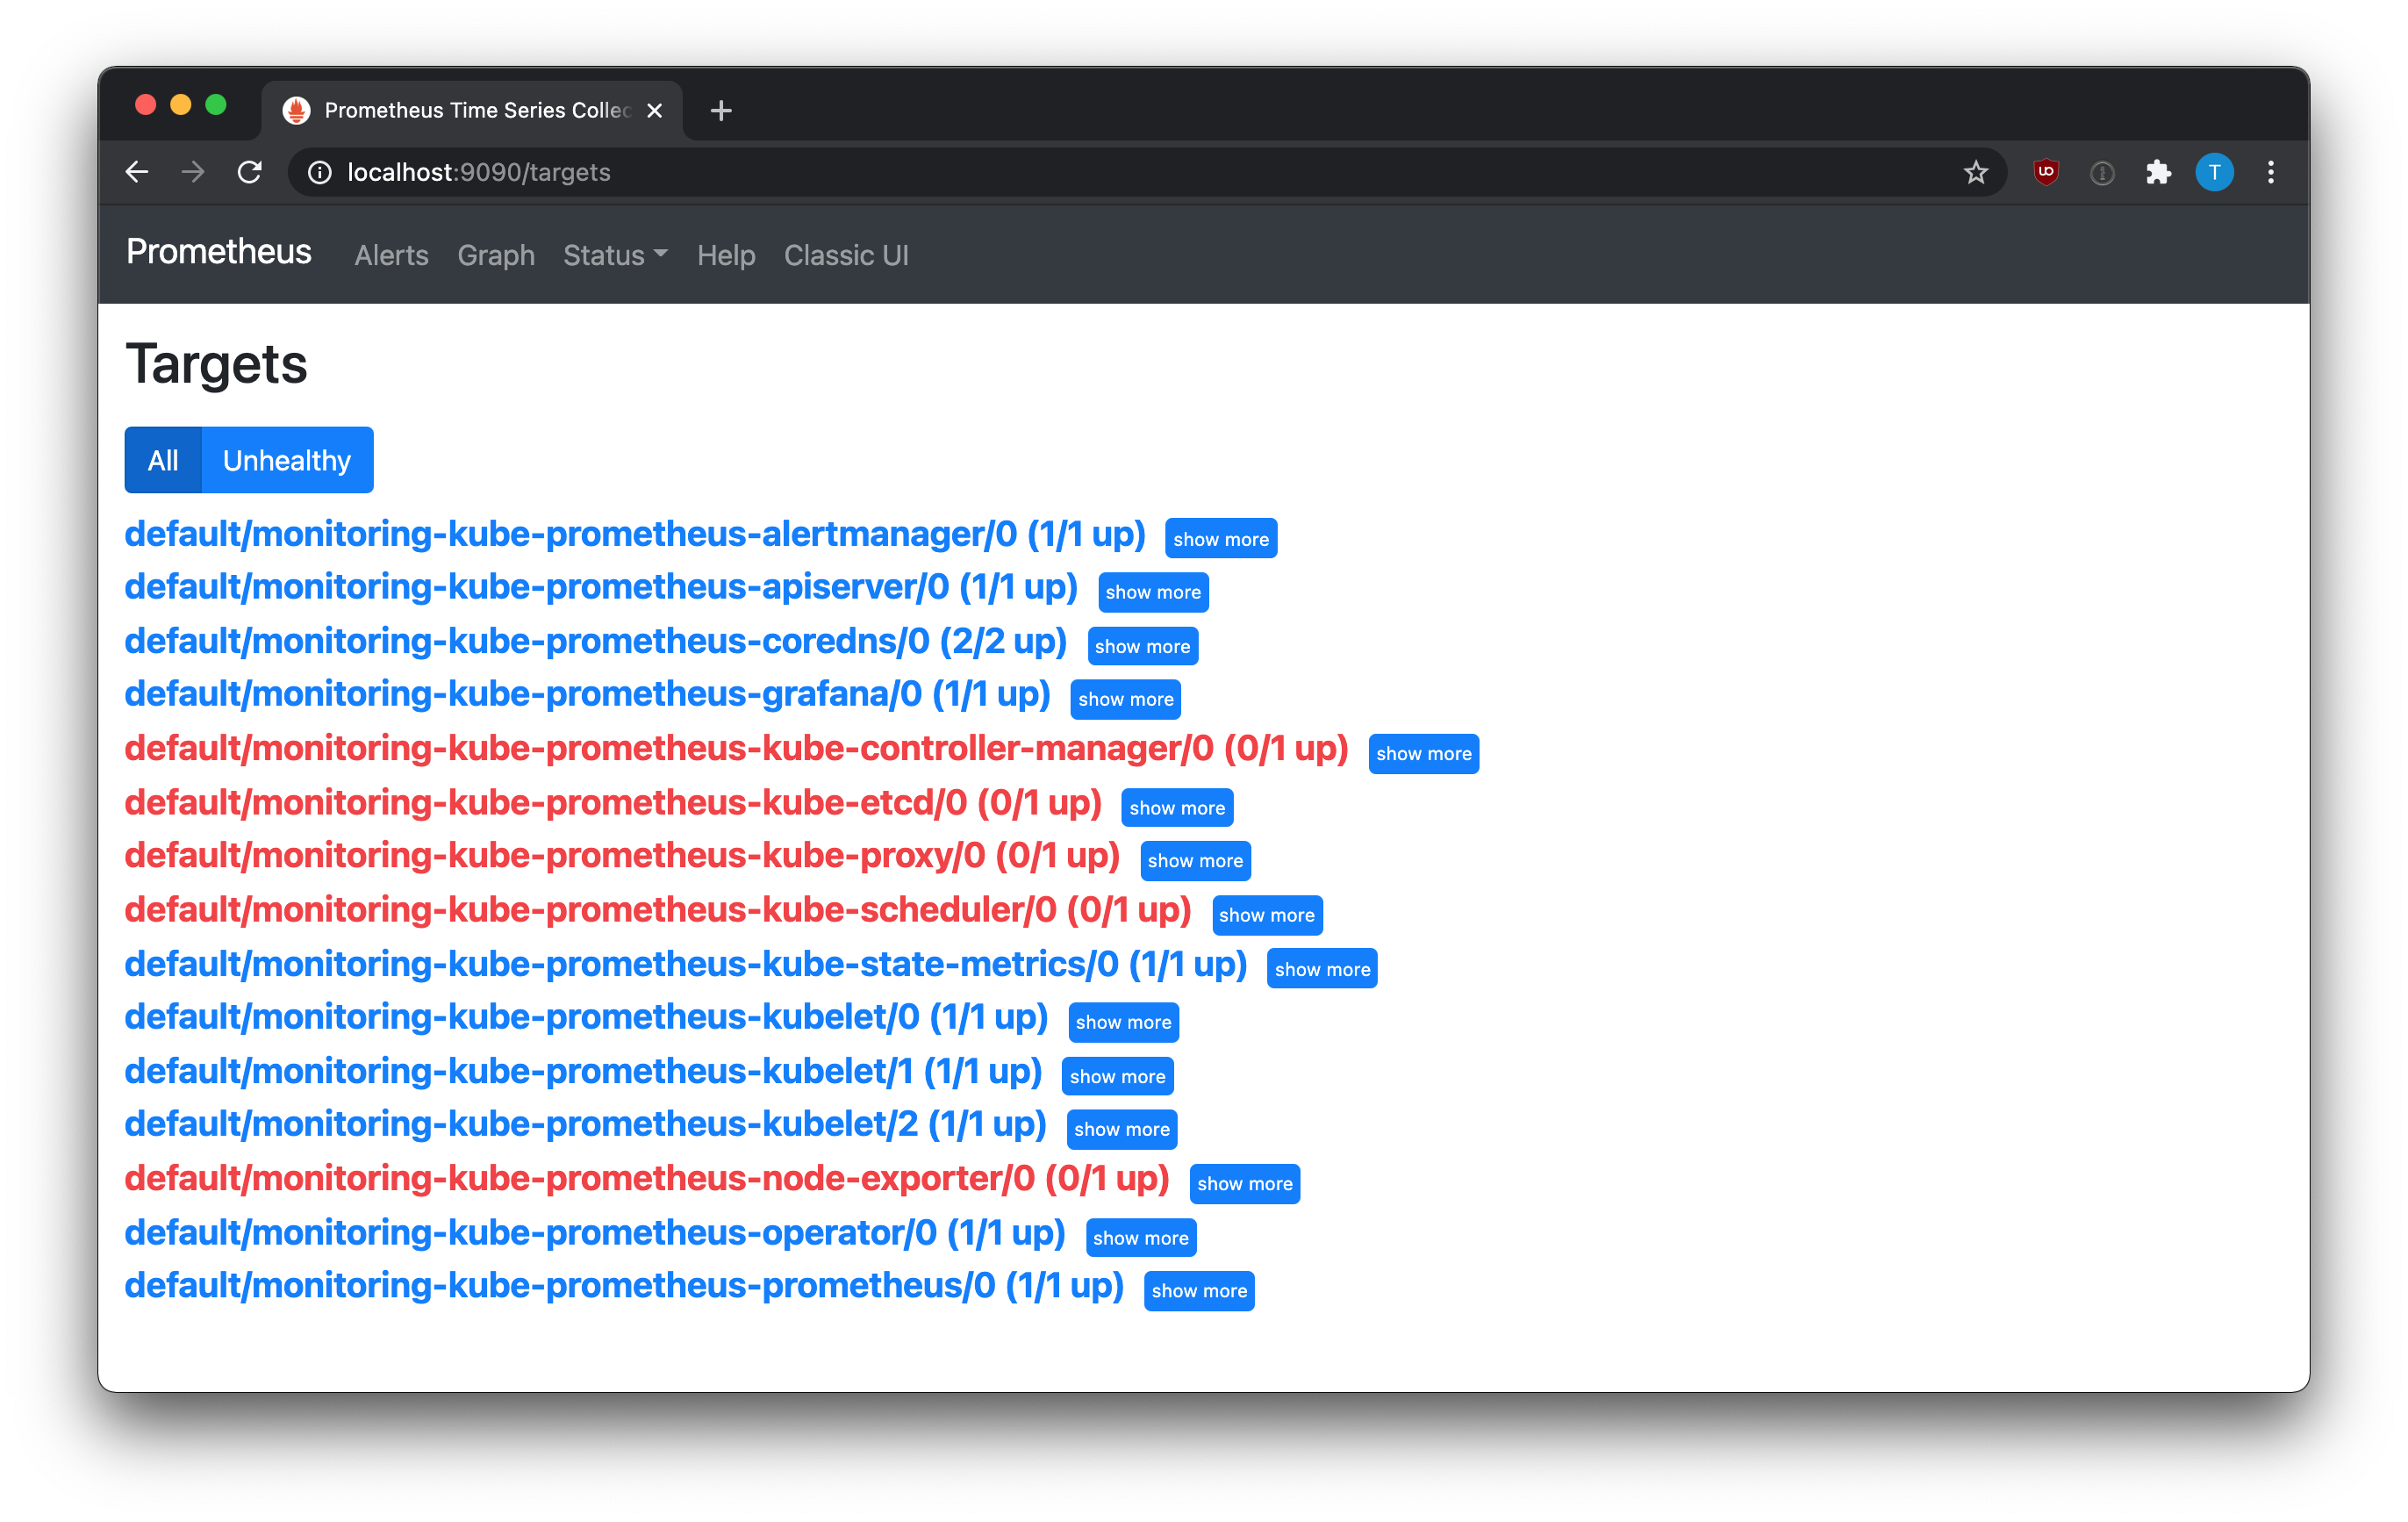Screen dimensions: 2408x1522
Task: Open the Status dropdown menu
Action: click(x=614, y=255)
